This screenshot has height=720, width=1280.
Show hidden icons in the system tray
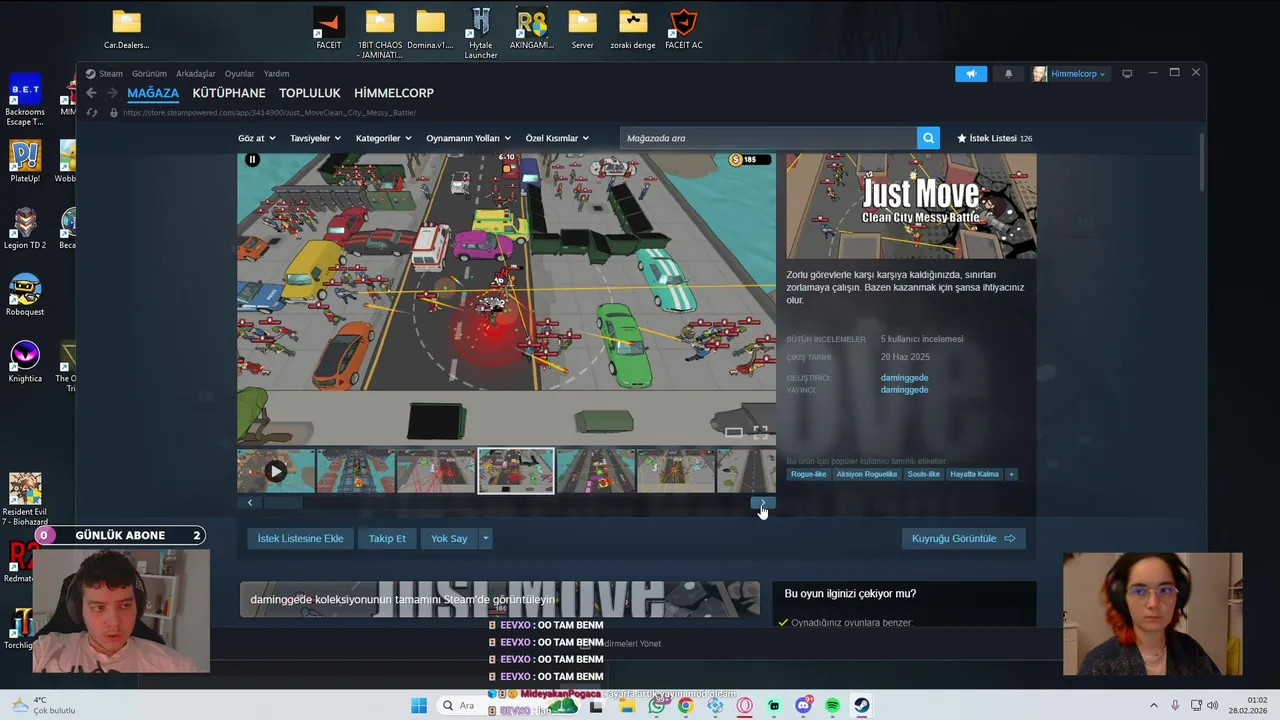[x=1153, y=706]
